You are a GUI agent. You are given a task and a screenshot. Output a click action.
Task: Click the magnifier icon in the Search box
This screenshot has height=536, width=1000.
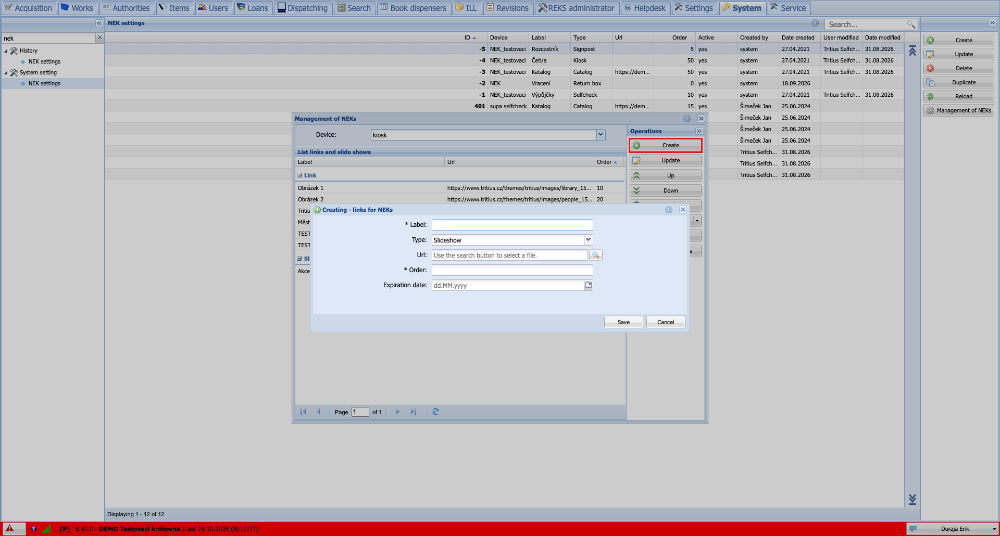click(x=911, y=24)
